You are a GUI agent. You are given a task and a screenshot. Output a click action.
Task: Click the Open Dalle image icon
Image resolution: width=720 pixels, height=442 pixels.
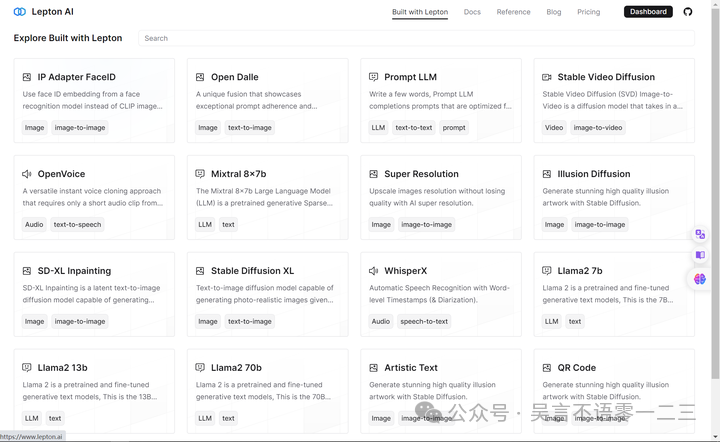(x=200, y=77)
